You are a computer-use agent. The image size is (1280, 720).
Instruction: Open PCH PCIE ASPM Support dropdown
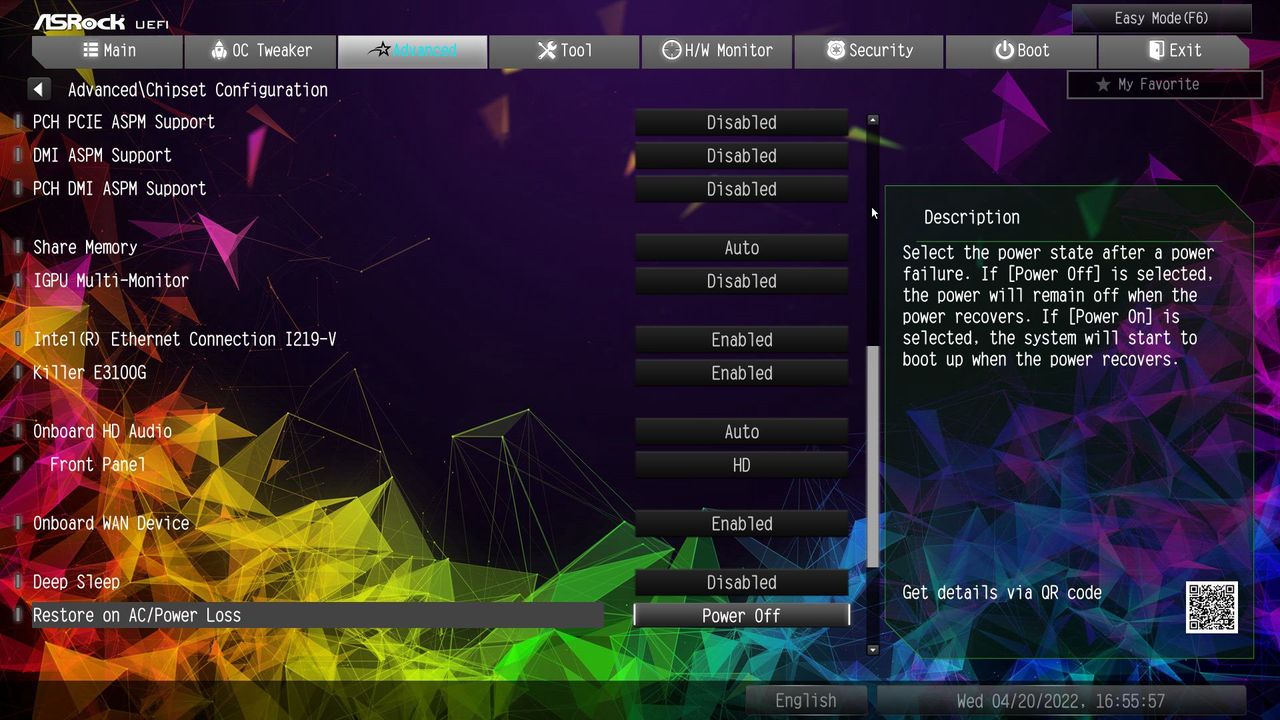742,123
